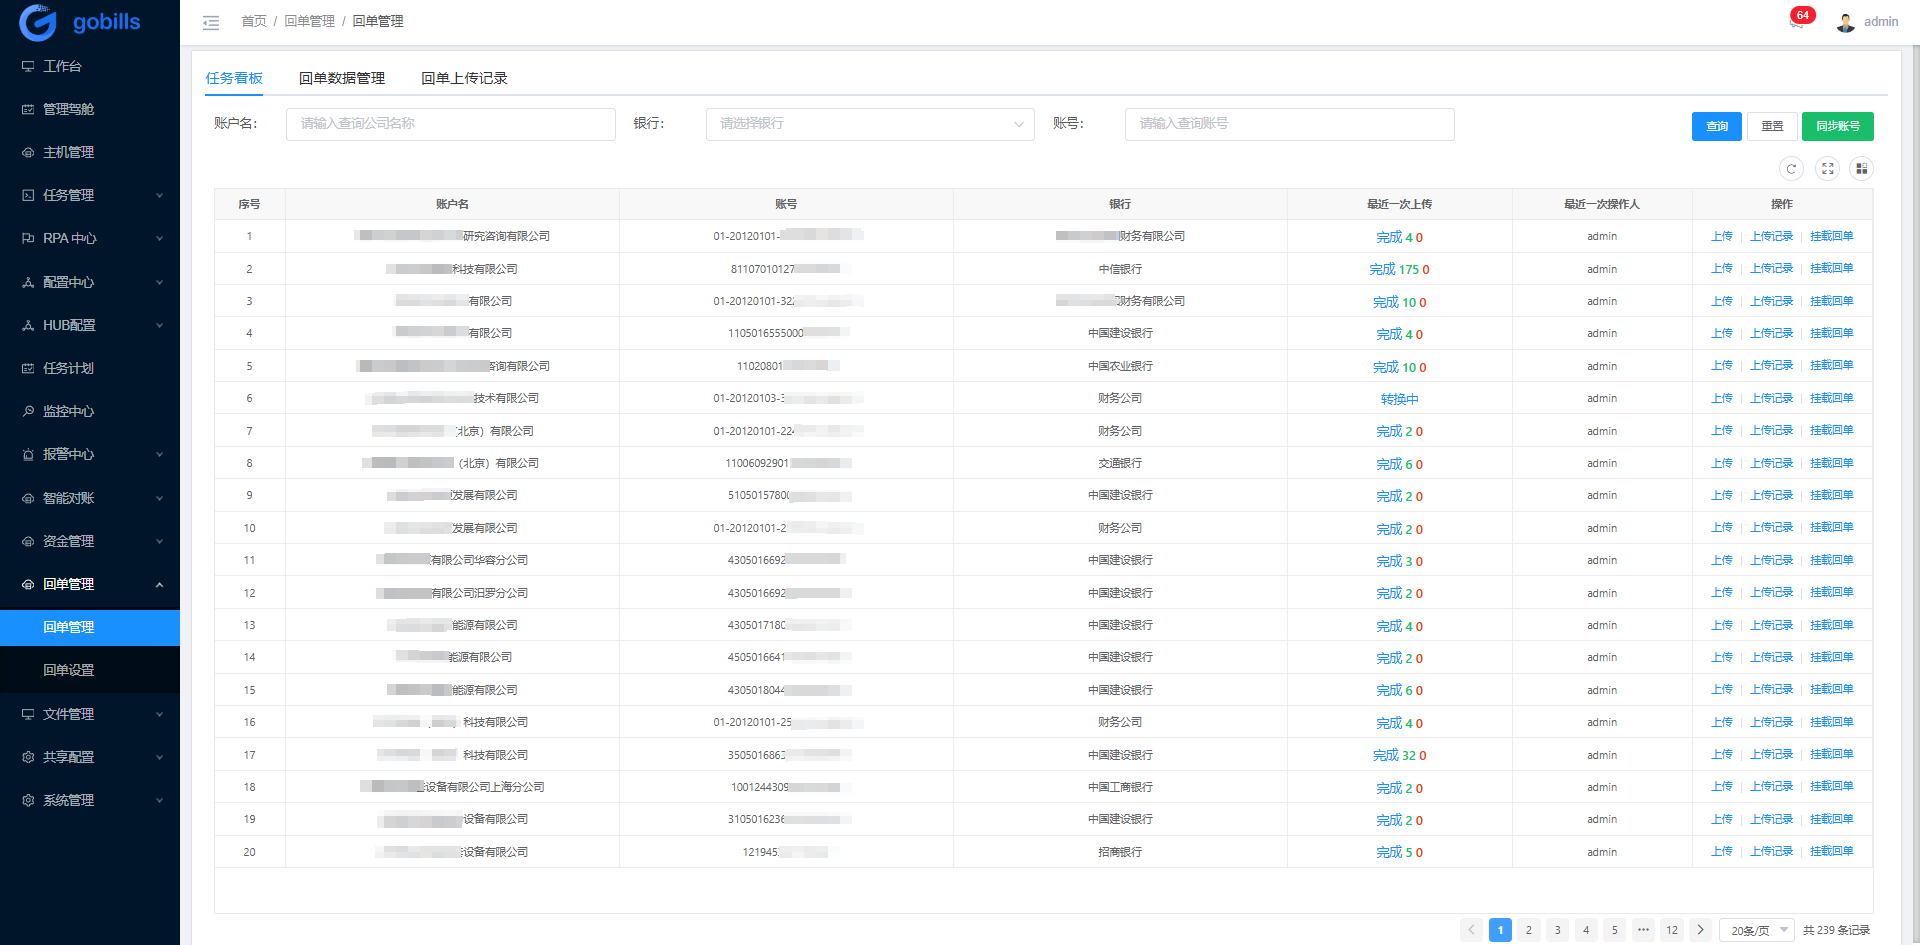Open the notification bell with 64 badge

coord(1796,22)
